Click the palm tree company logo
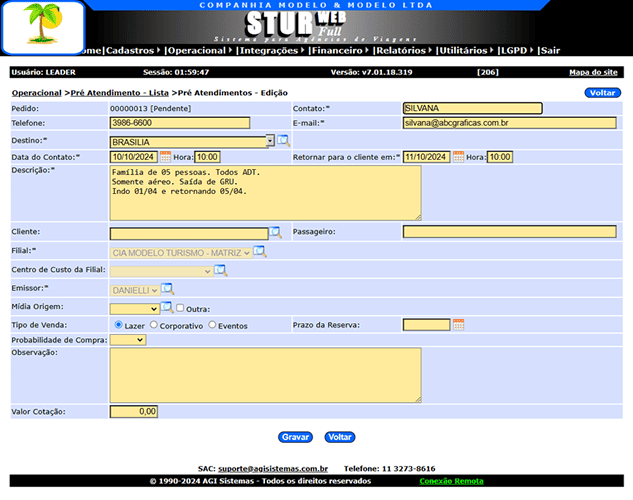This screenshot has height=500, width=633. click(43, 27)
